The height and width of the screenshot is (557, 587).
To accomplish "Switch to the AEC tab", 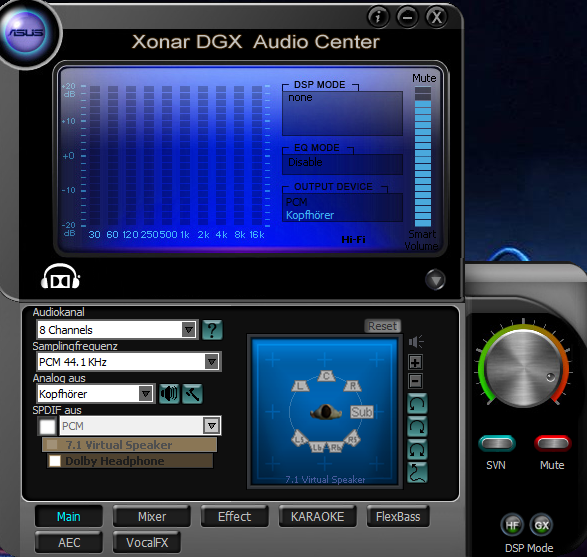I will pyautogui.click(x=69, y=542).
